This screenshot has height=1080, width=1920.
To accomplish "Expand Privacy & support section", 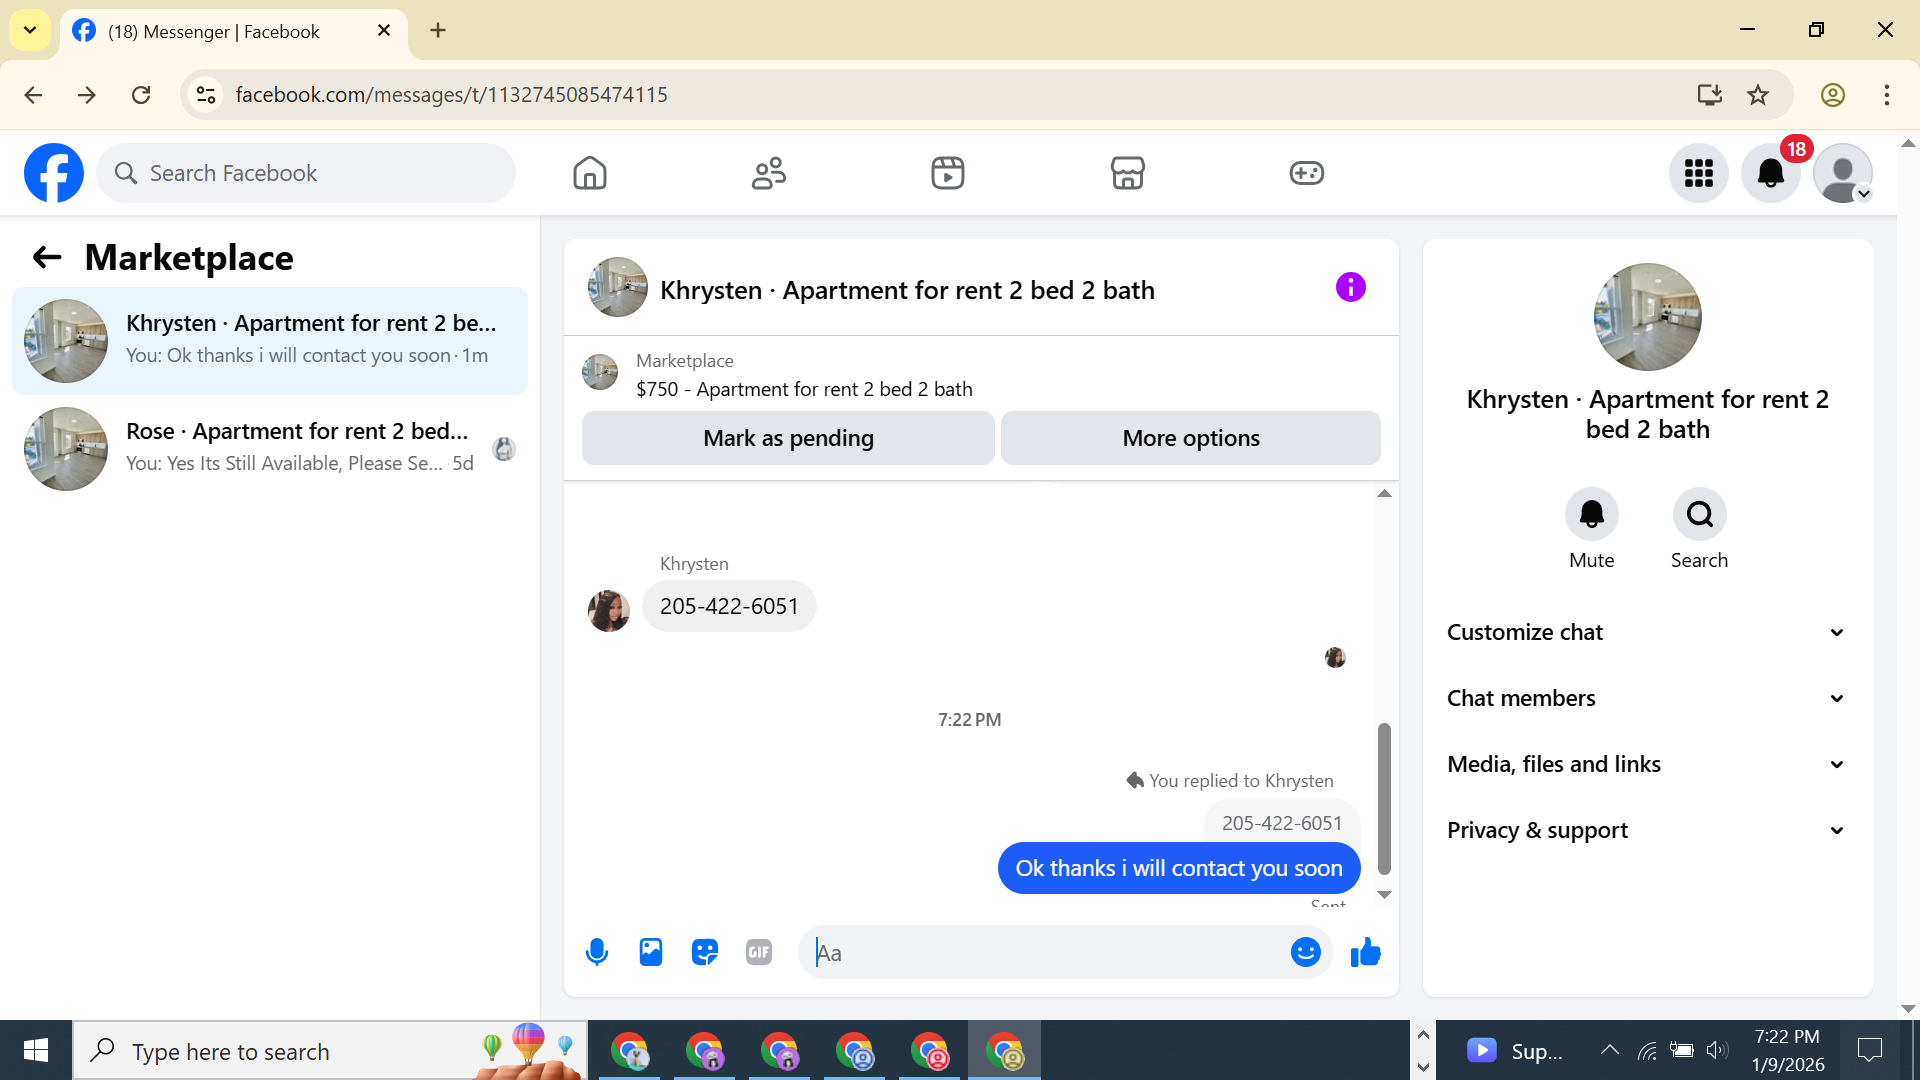I will point(1646,830).
